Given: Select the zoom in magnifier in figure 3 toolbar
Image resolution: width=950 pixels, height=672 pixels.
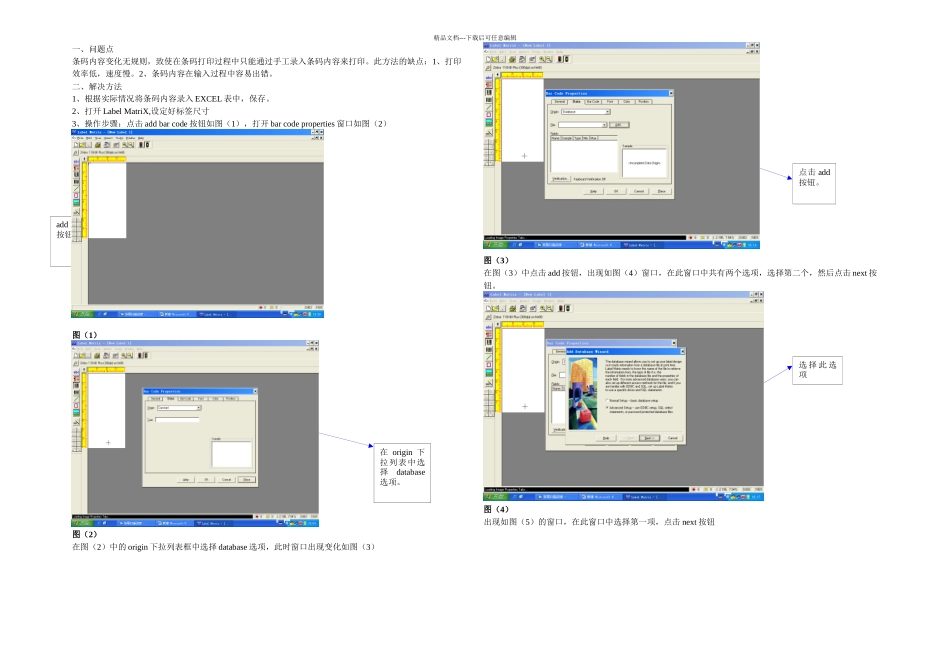Looking at the screenshot, I should point(542,59).
